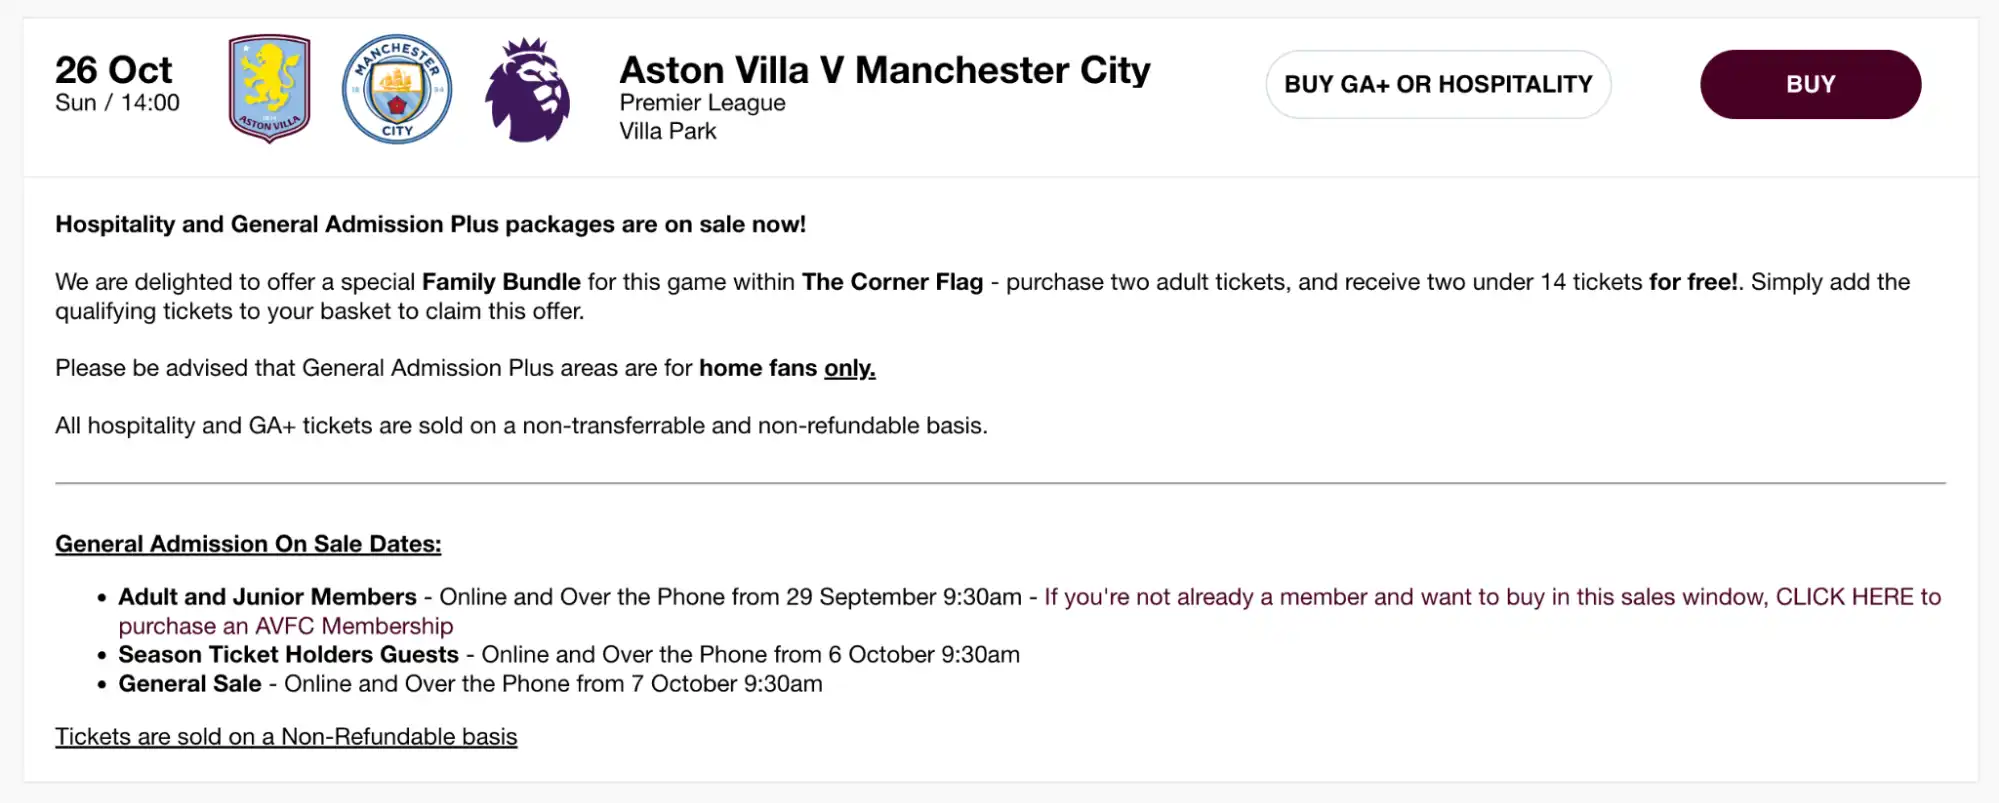Click BUY GA+ OR HOSPITALITY
The image size is (1999, 804).
(1438, 84)
